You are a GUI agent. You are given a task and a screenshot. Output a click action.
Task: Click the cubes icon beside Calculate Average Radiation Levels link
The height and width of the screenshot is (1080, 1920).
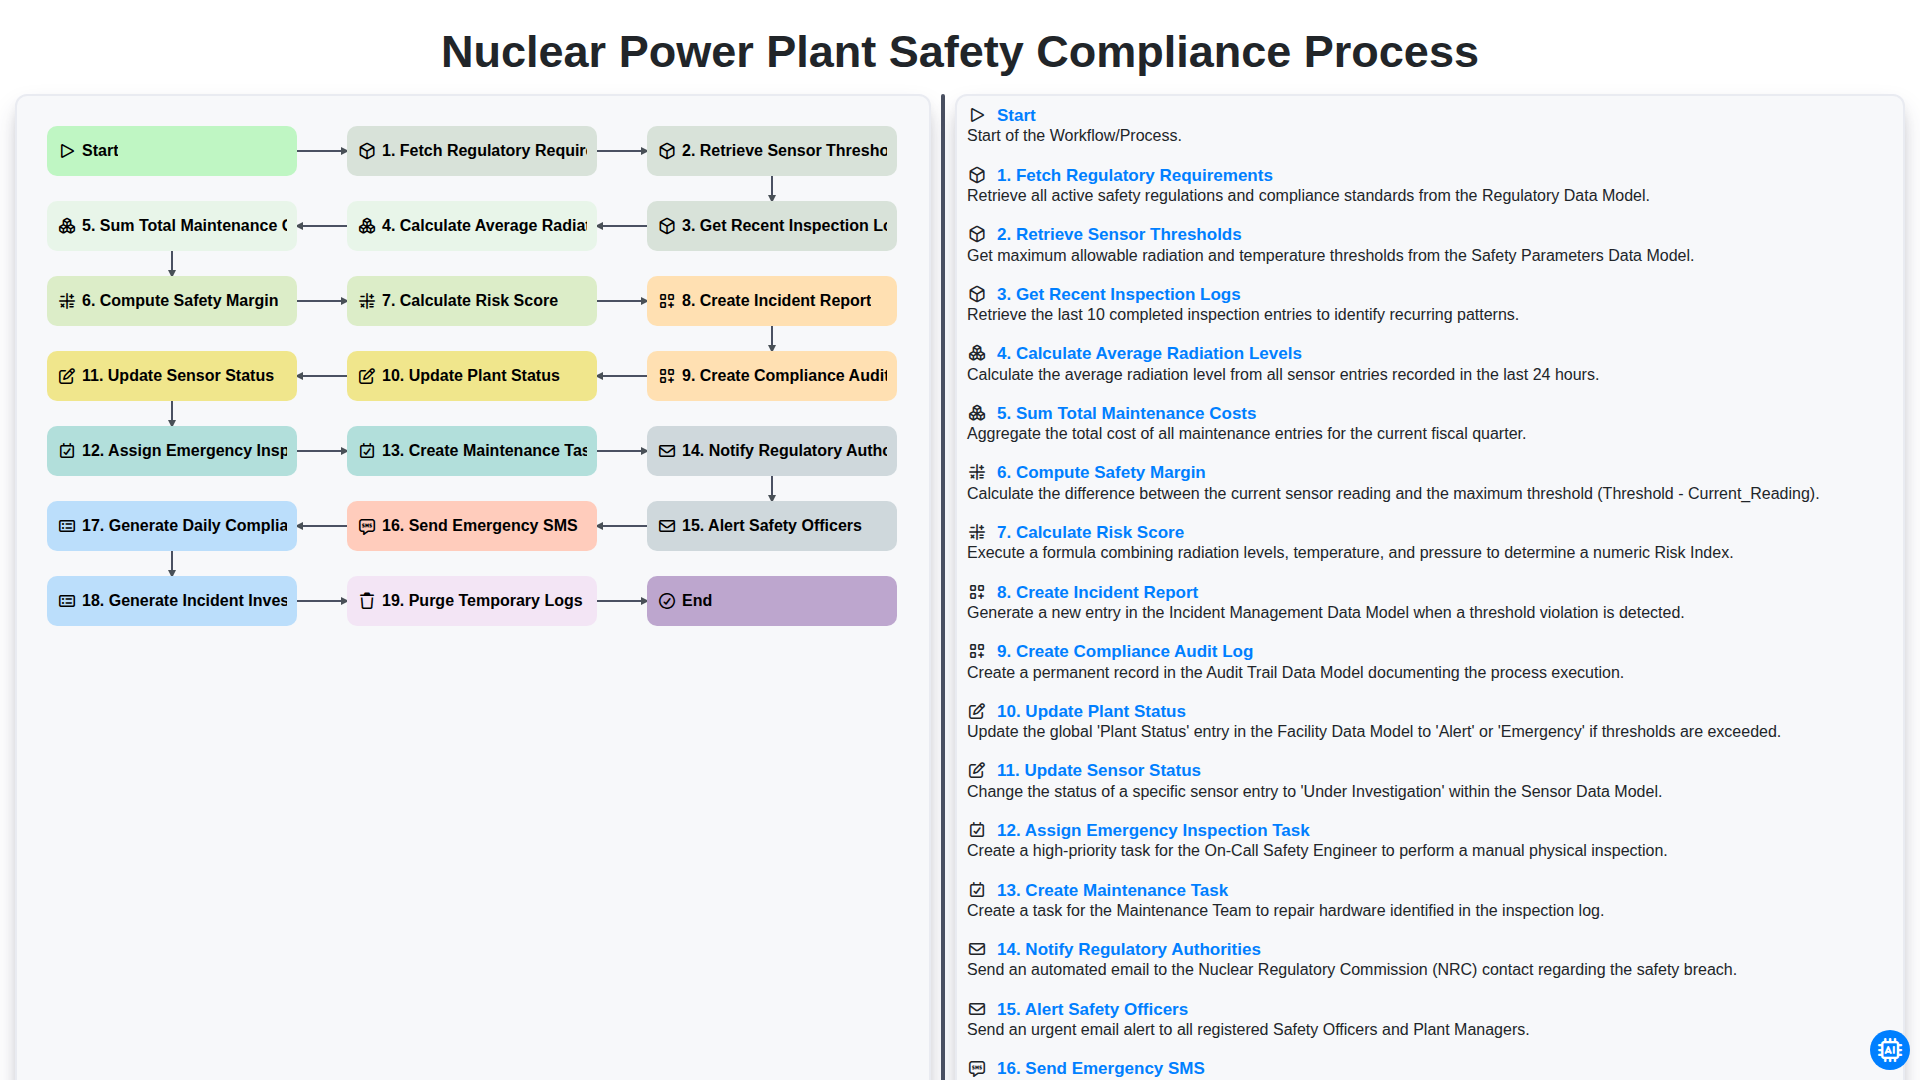977,353
